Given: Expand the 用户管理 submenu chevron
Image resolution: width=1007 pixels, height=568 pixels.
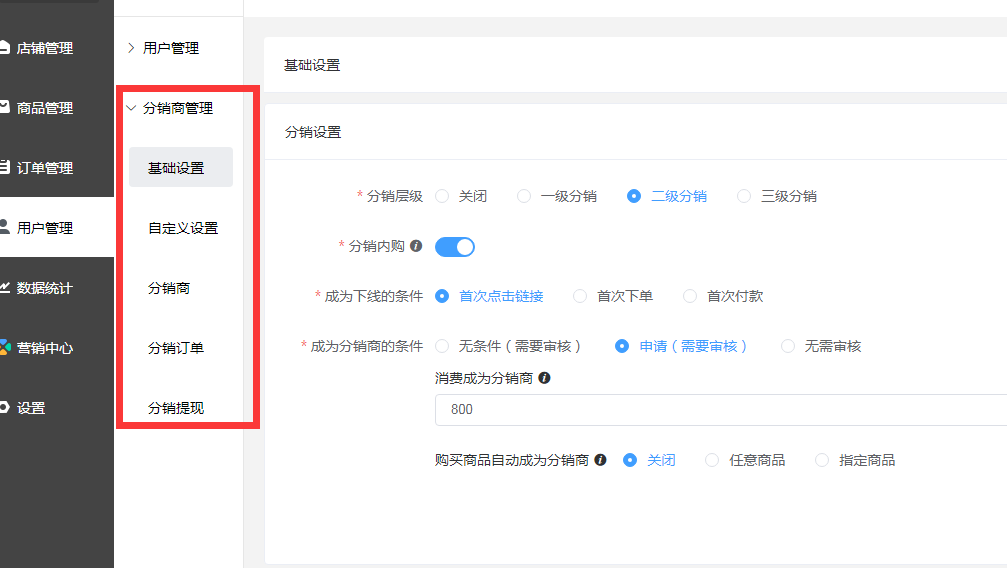Looking at the screenshot, I should coord(131,48).
